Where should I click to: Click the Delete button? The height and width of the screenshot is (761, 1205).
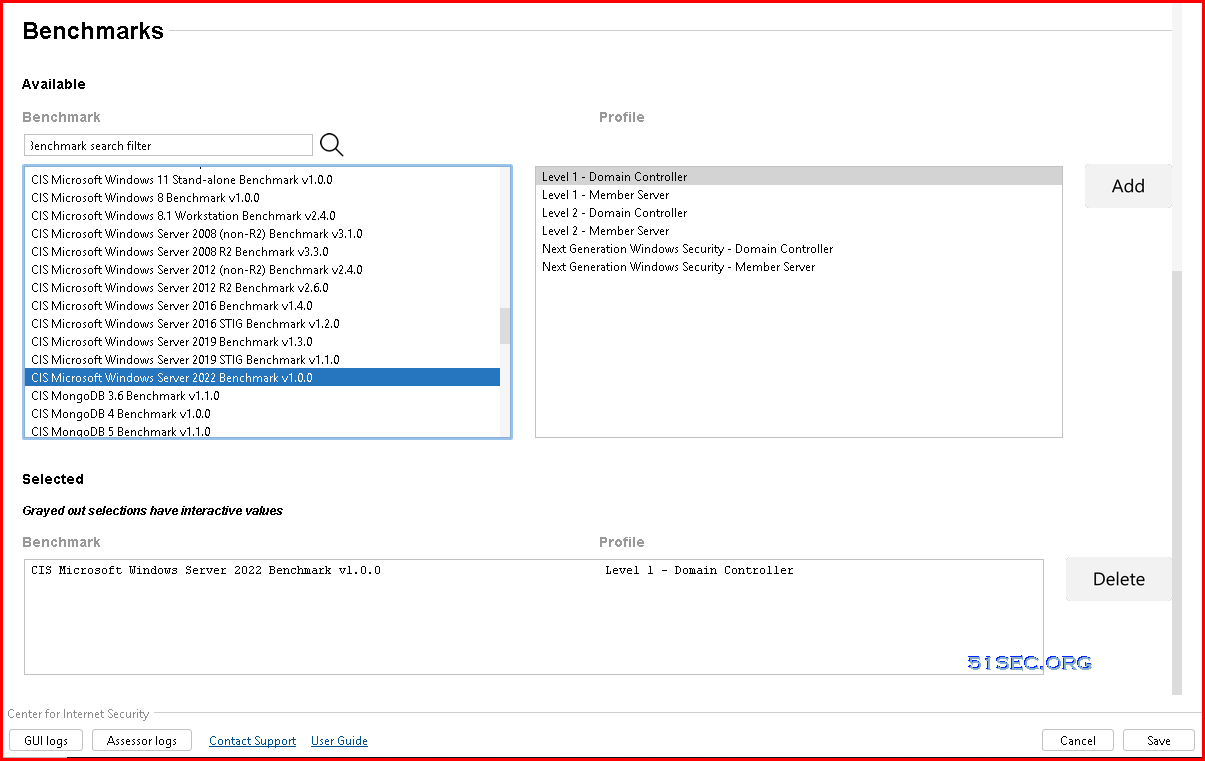(1118, 579)
